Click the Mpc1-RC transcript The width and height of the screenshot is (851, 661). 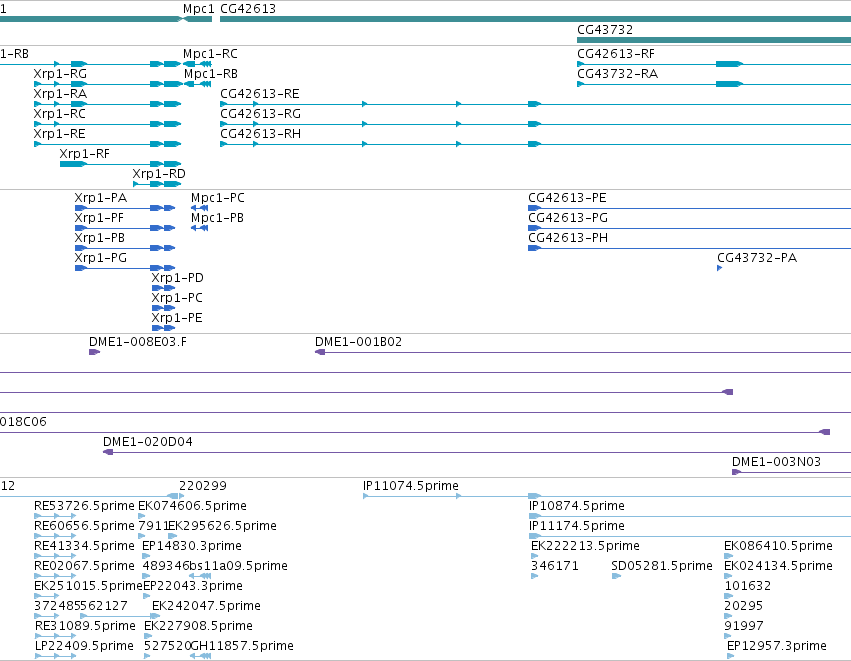210,54
